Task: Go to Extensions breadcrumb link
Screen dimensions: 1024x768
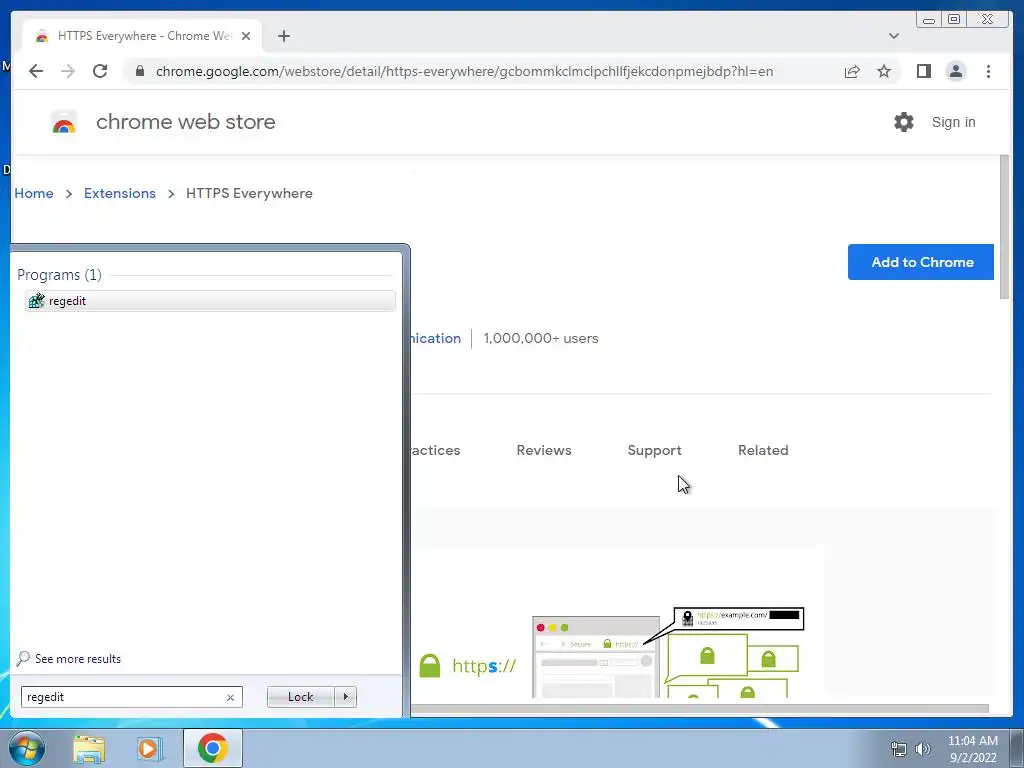Action: [120, 193]
